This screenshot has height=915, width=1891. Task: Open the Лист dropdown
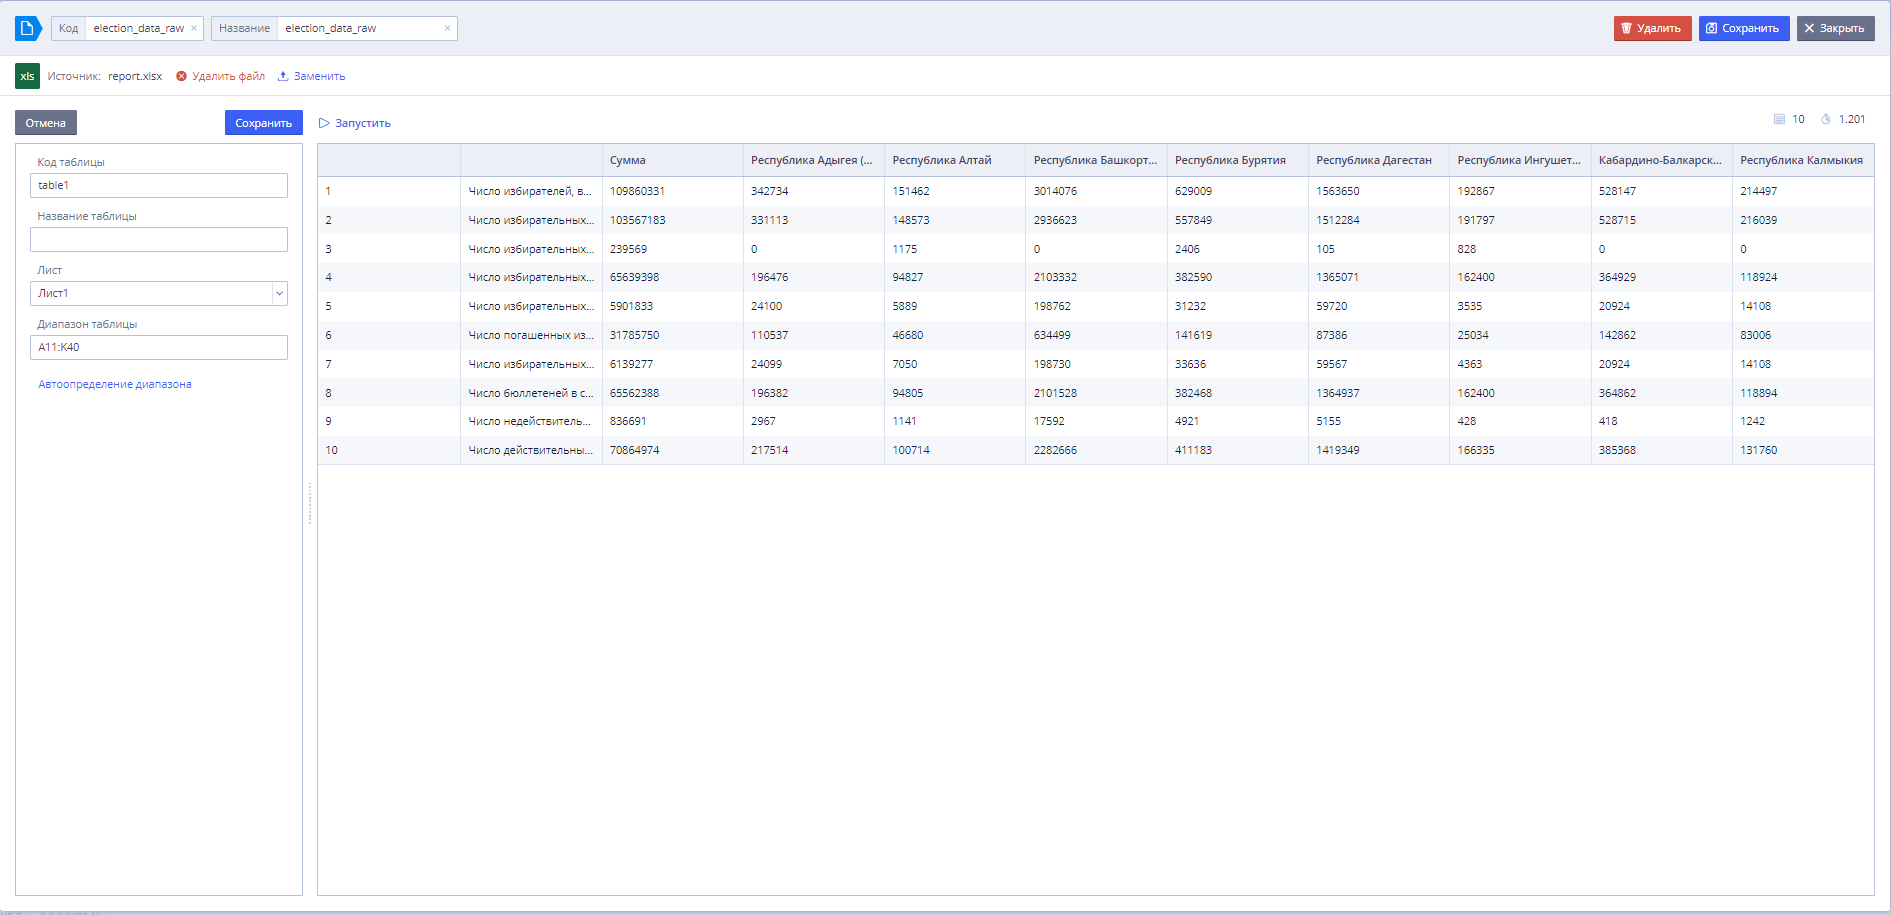tap(279, 293)
